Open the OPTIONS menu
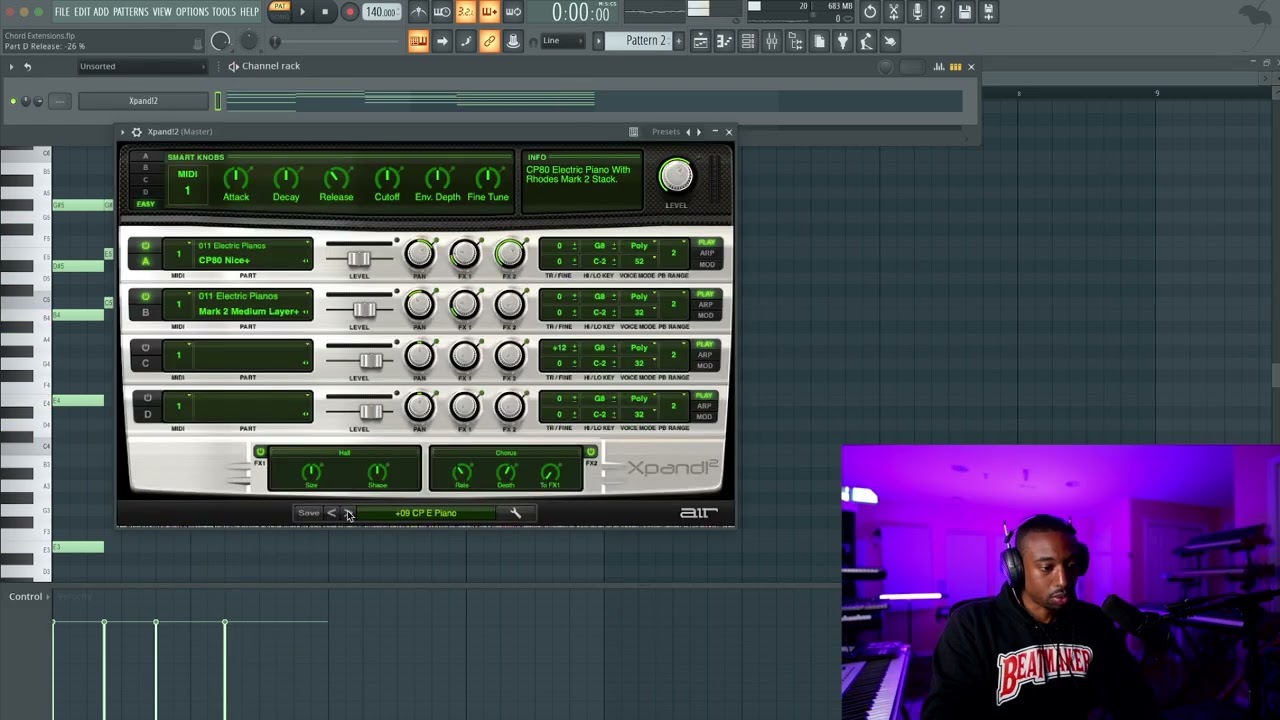Image resolution: width=1280 pixels, height=720 pixels. point(192,12)
